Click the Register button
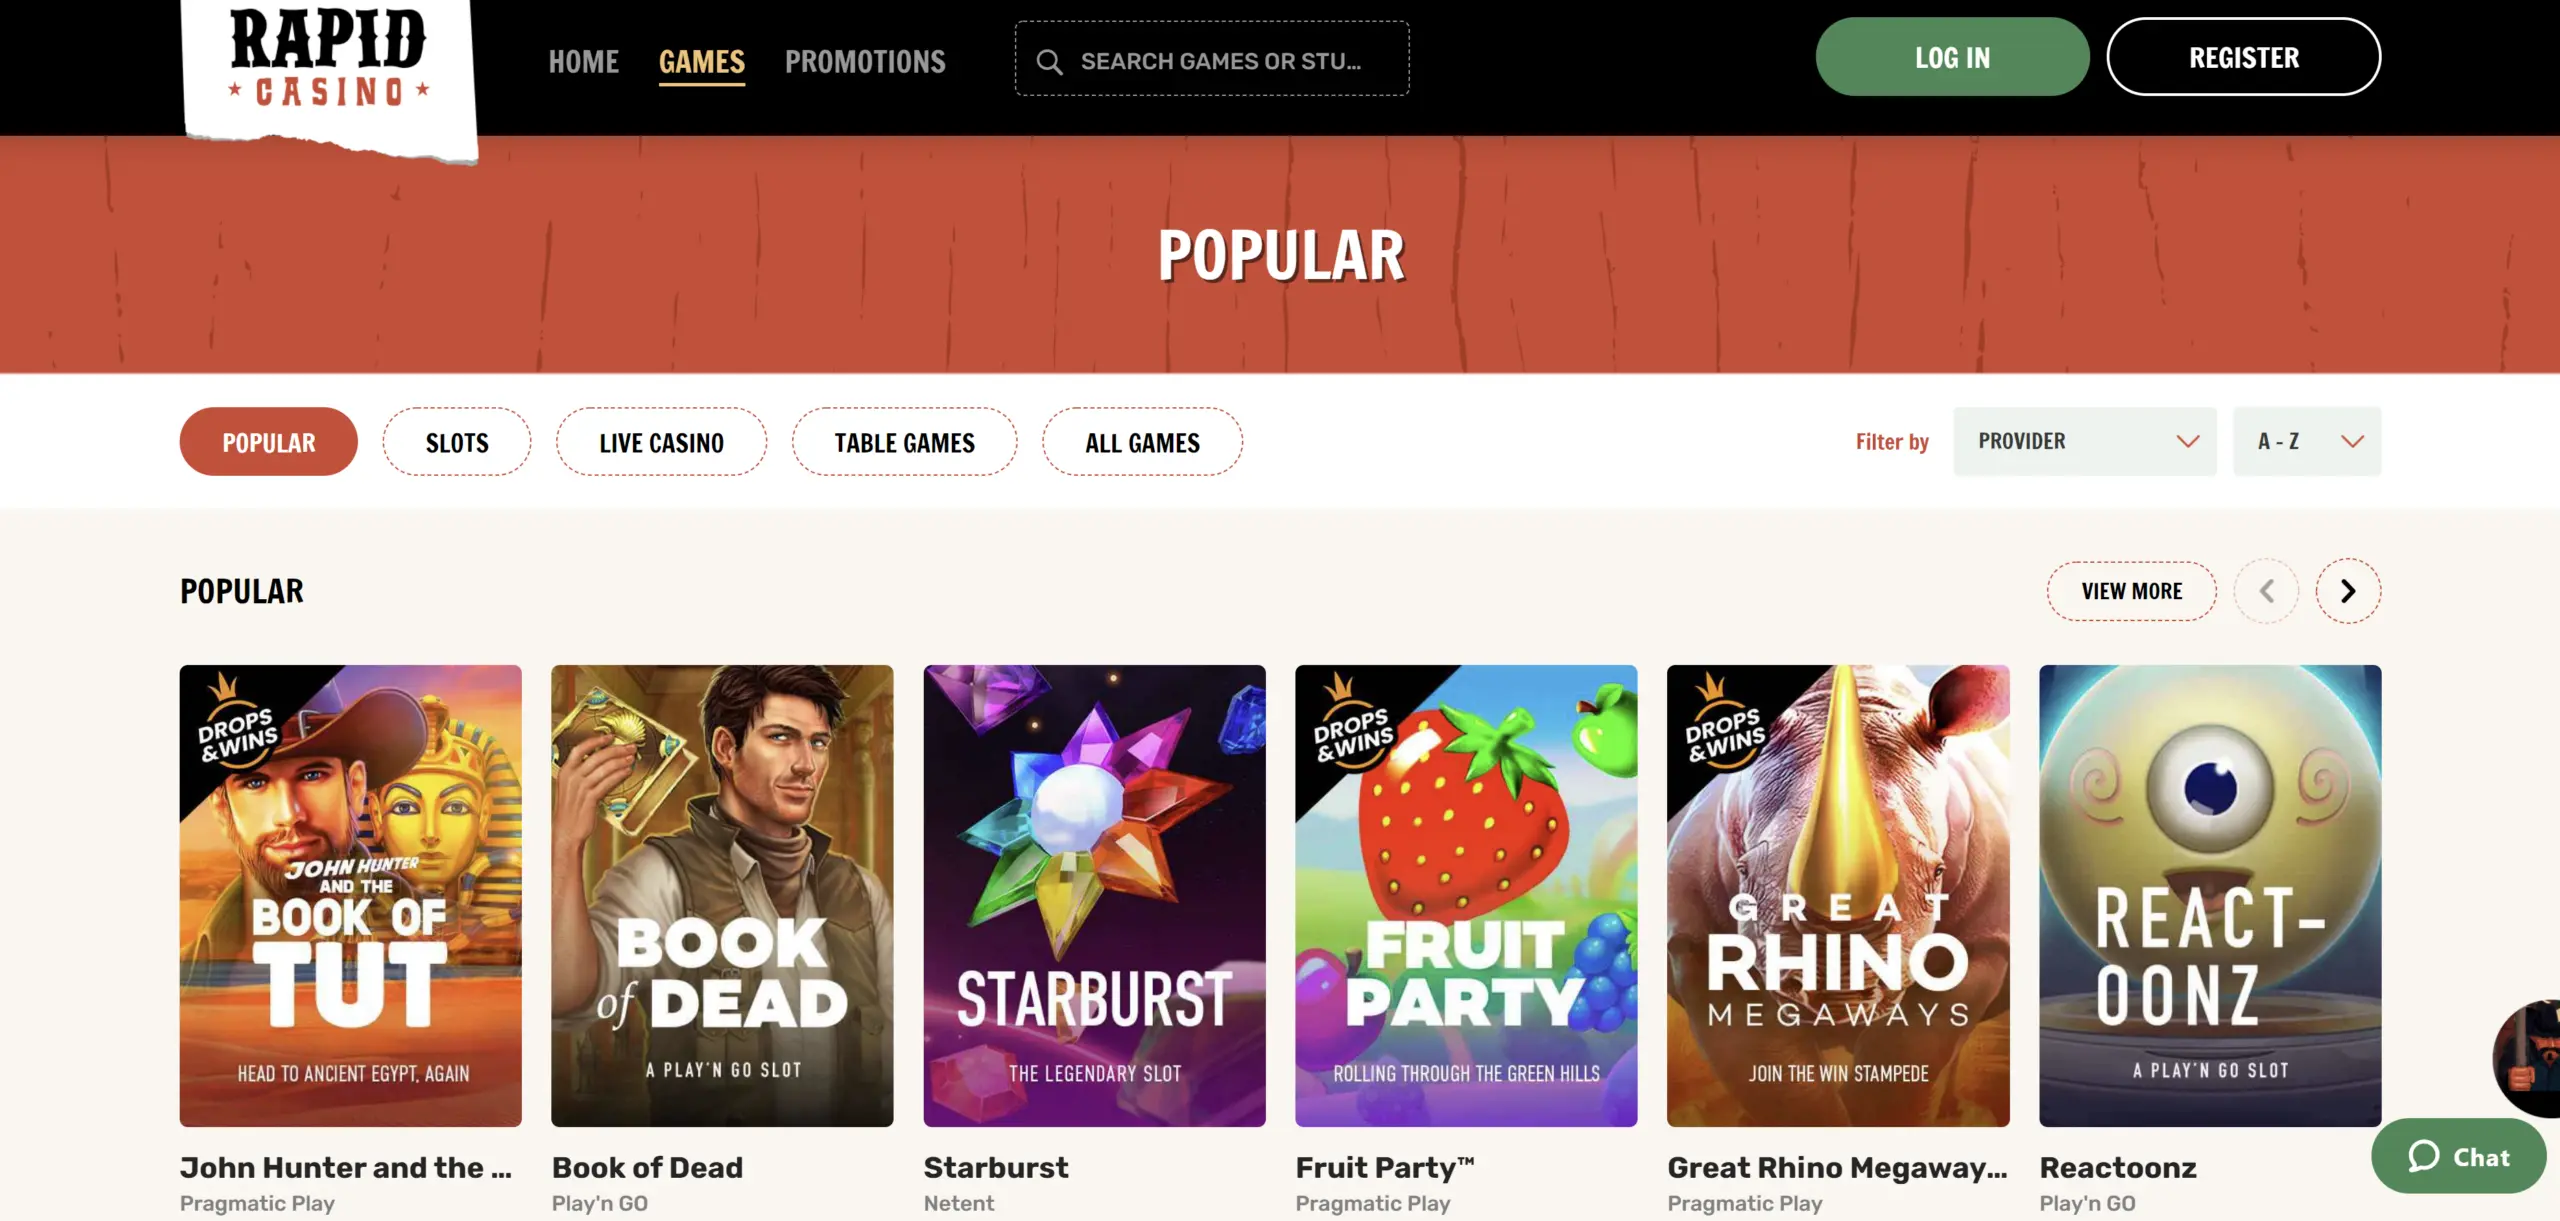Image resolution: width=2560 pixels, height=1221 pixels. pyautogui.click(x=2244, y=57)
